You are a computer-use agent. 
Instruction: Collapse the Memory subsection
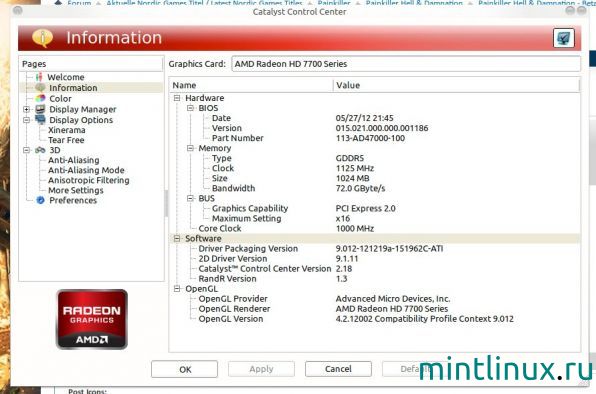tap(190, 148)
